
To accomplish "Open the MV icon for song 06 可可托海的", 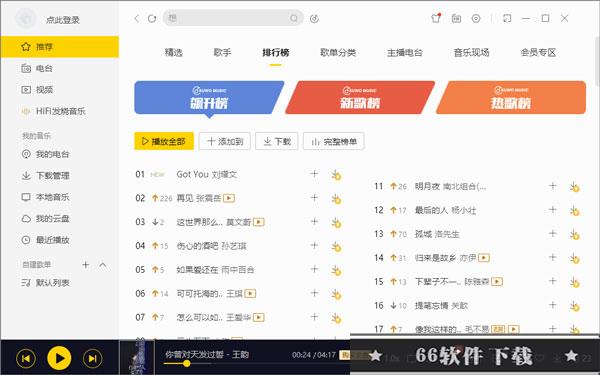I will click(x=250, y=293).
